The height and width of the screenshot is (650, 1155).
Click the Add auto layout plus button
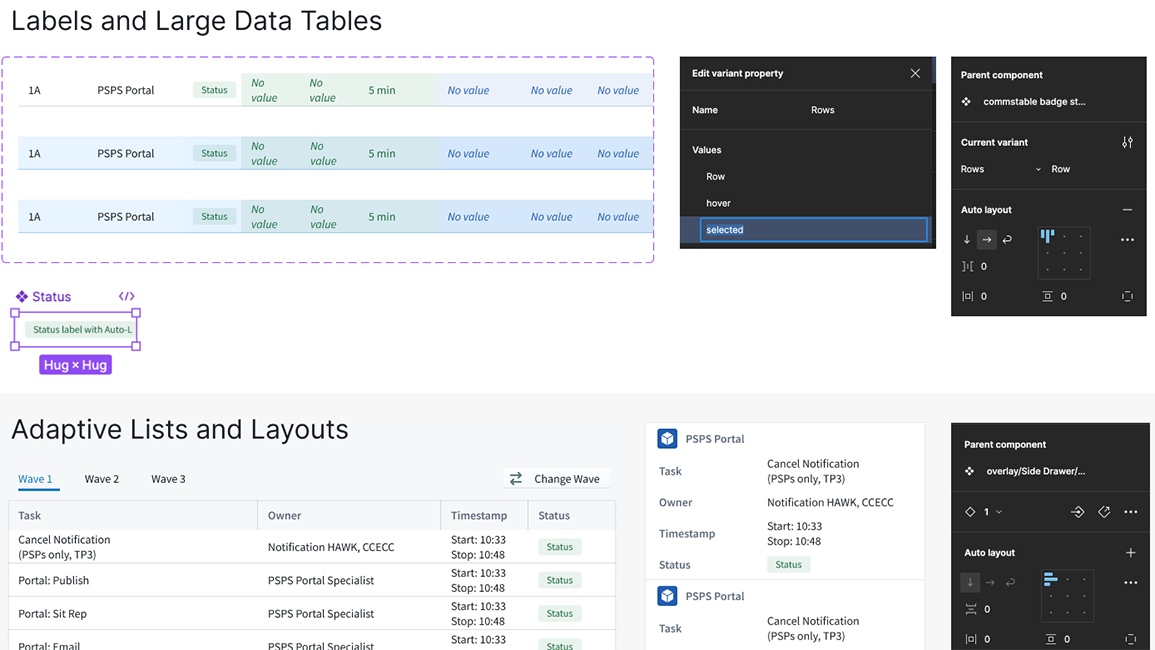1131,551
